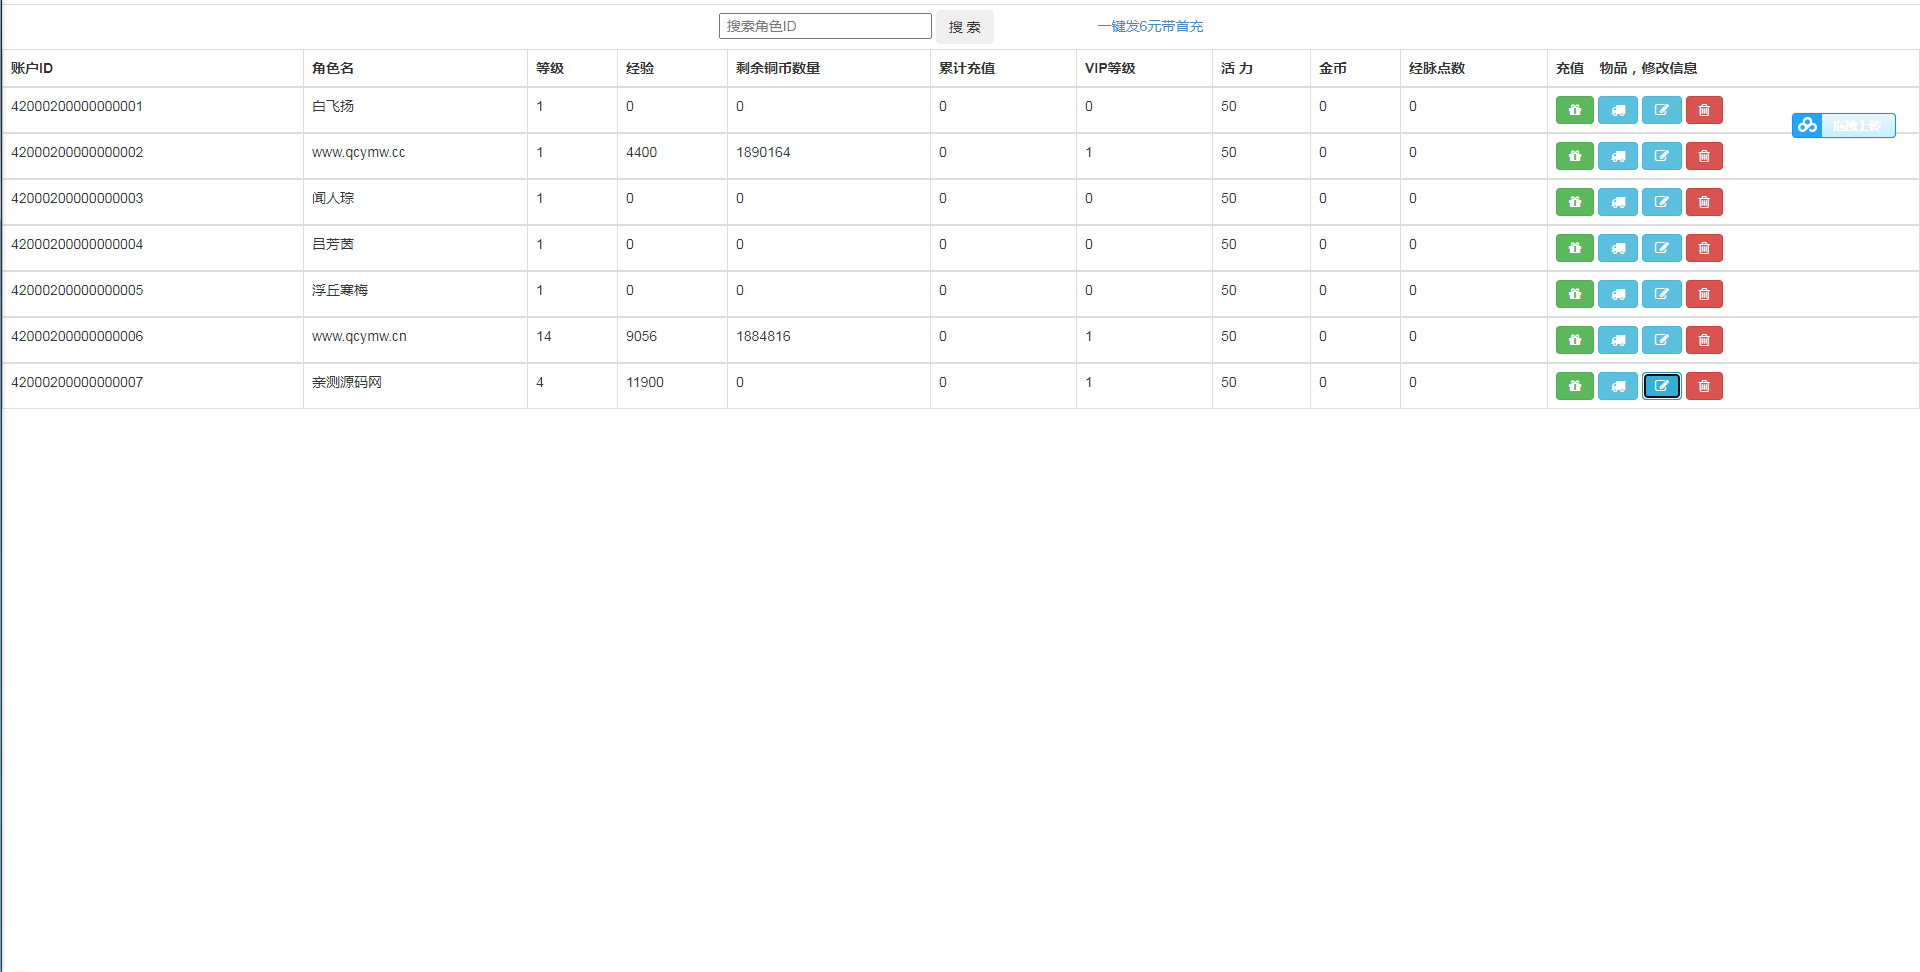The width and height of the screenshot is (1920, 972).
Task: Click the edit icon for 浮丘寒梅
Action: [1661, 294]
